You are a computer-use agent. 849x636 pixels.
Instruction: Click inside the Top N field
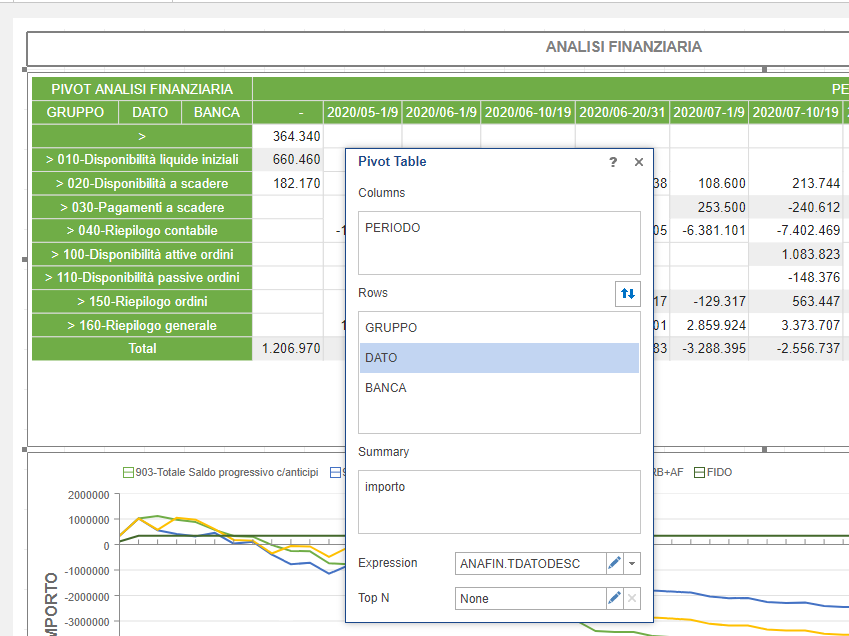tap(529, 599)
